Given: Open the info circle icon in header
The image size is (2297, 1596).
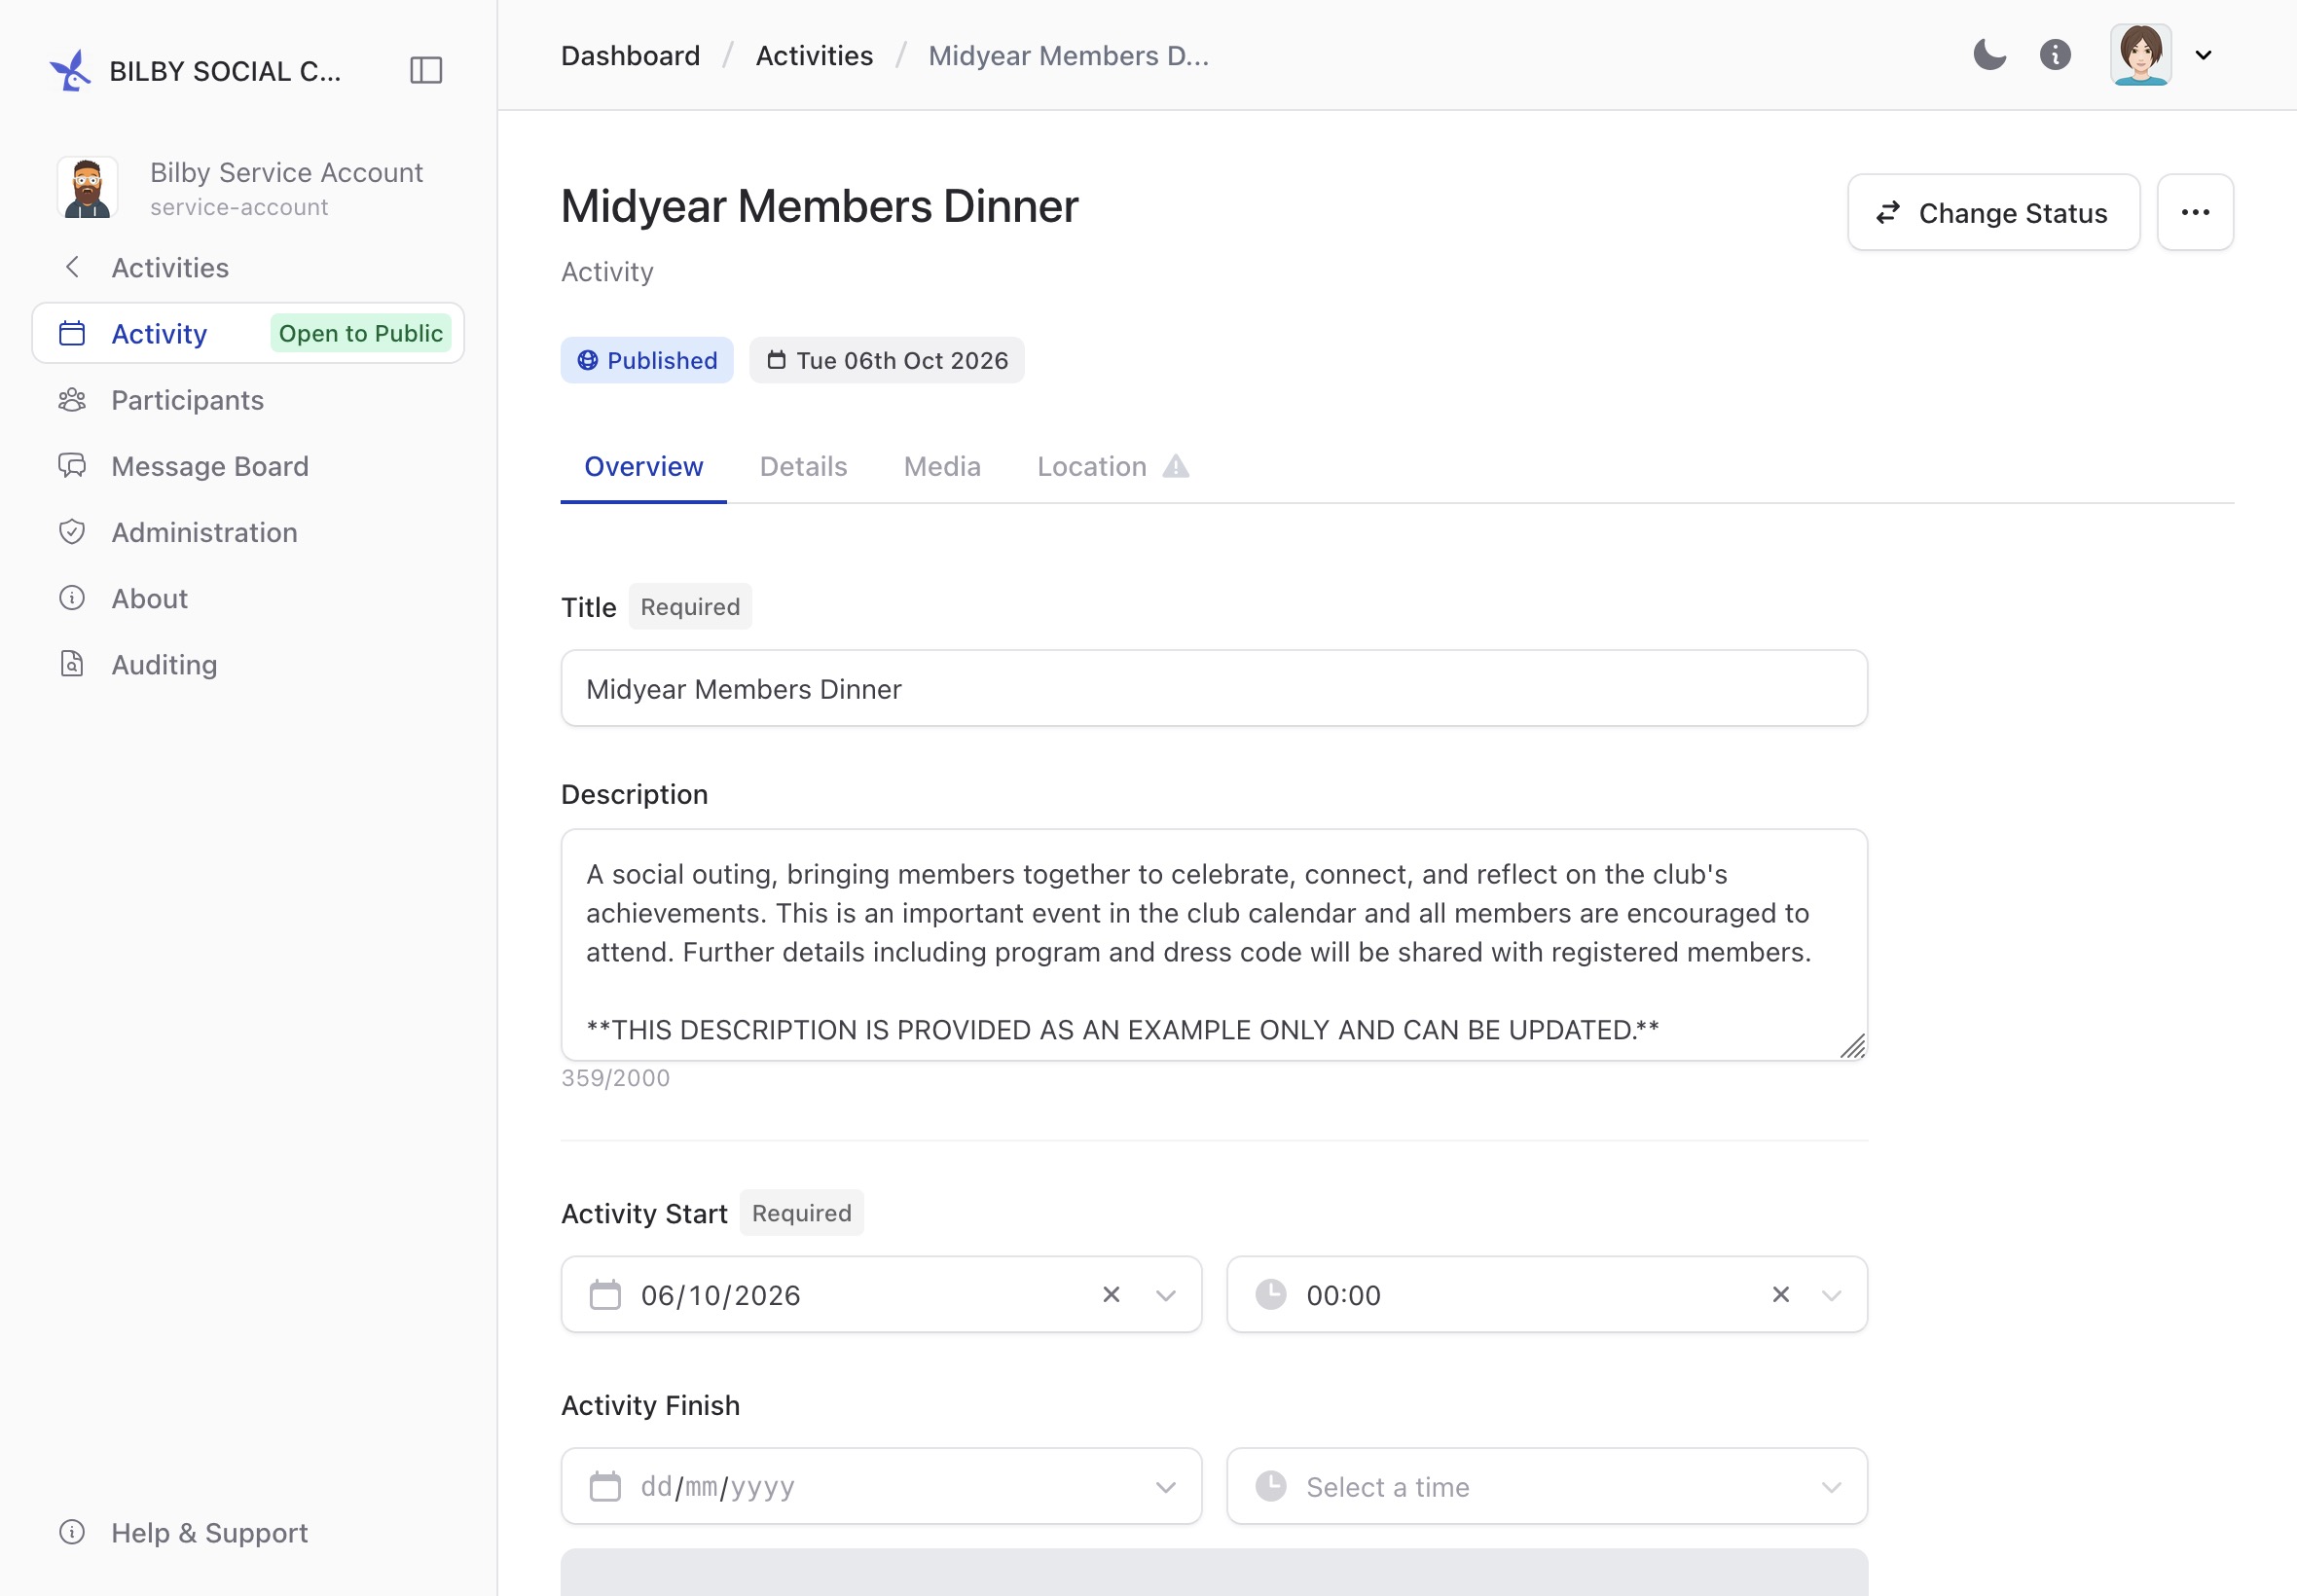Looking at the screenshot, I should (2055, 55).
